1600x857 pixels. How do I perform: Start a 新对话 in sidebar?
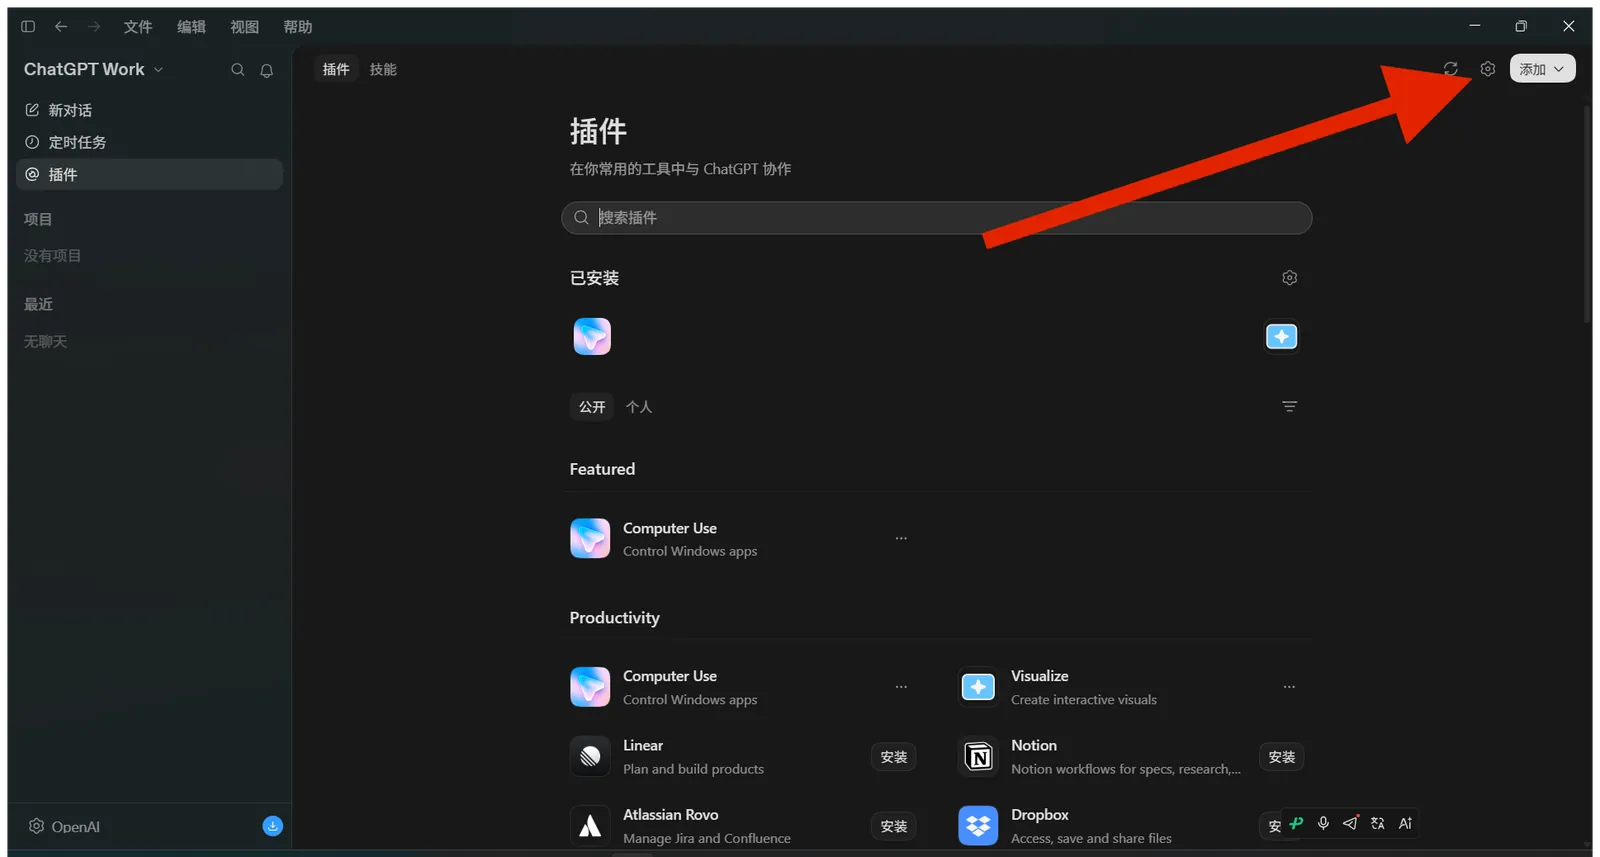coord(150,110)
